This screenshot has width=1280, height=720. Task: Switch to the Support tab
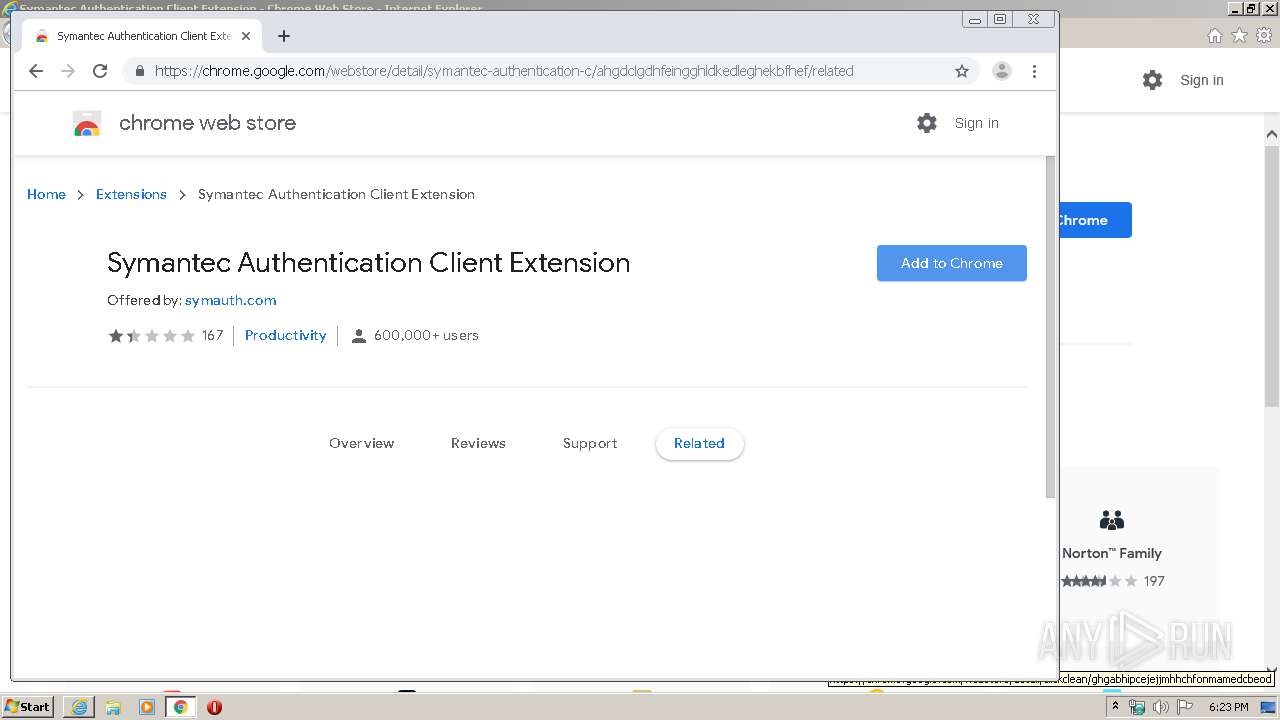590,443
